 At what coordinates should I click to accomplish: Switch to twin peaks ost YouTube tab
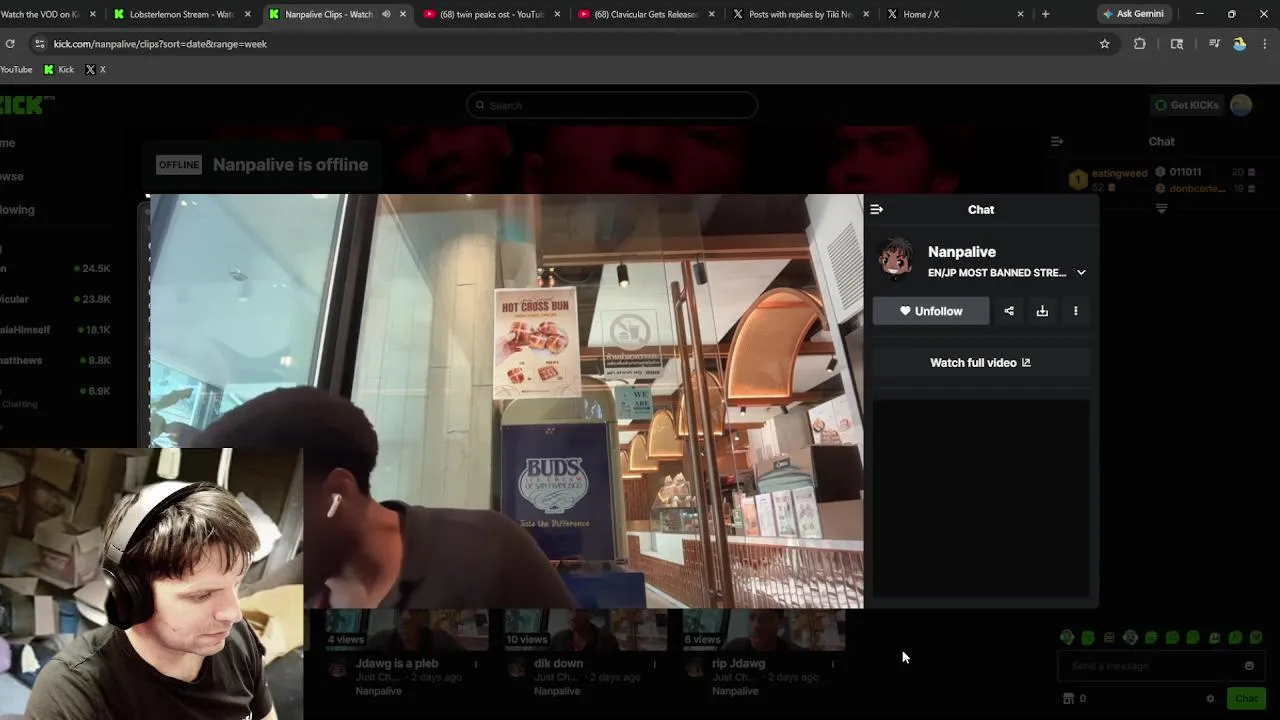(492, 14)
